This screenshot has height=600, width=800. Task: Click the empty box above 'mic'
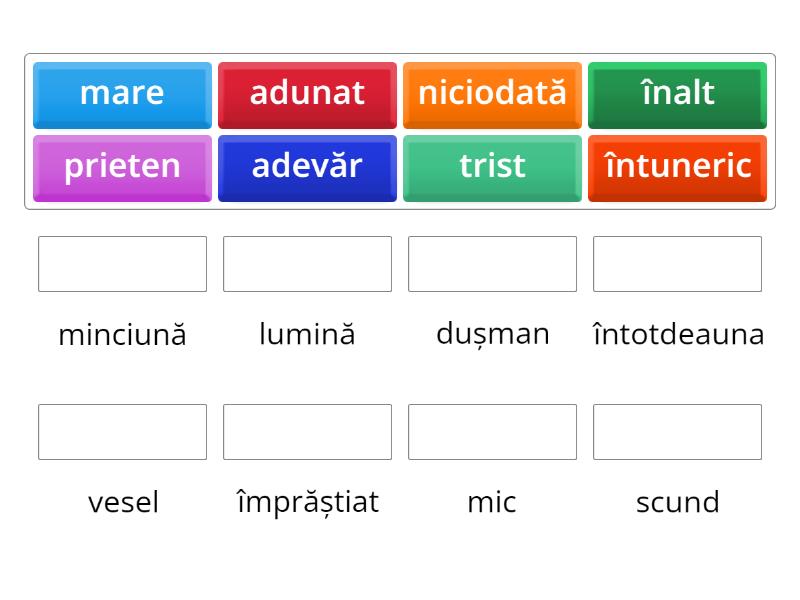[x=492, y=432]
